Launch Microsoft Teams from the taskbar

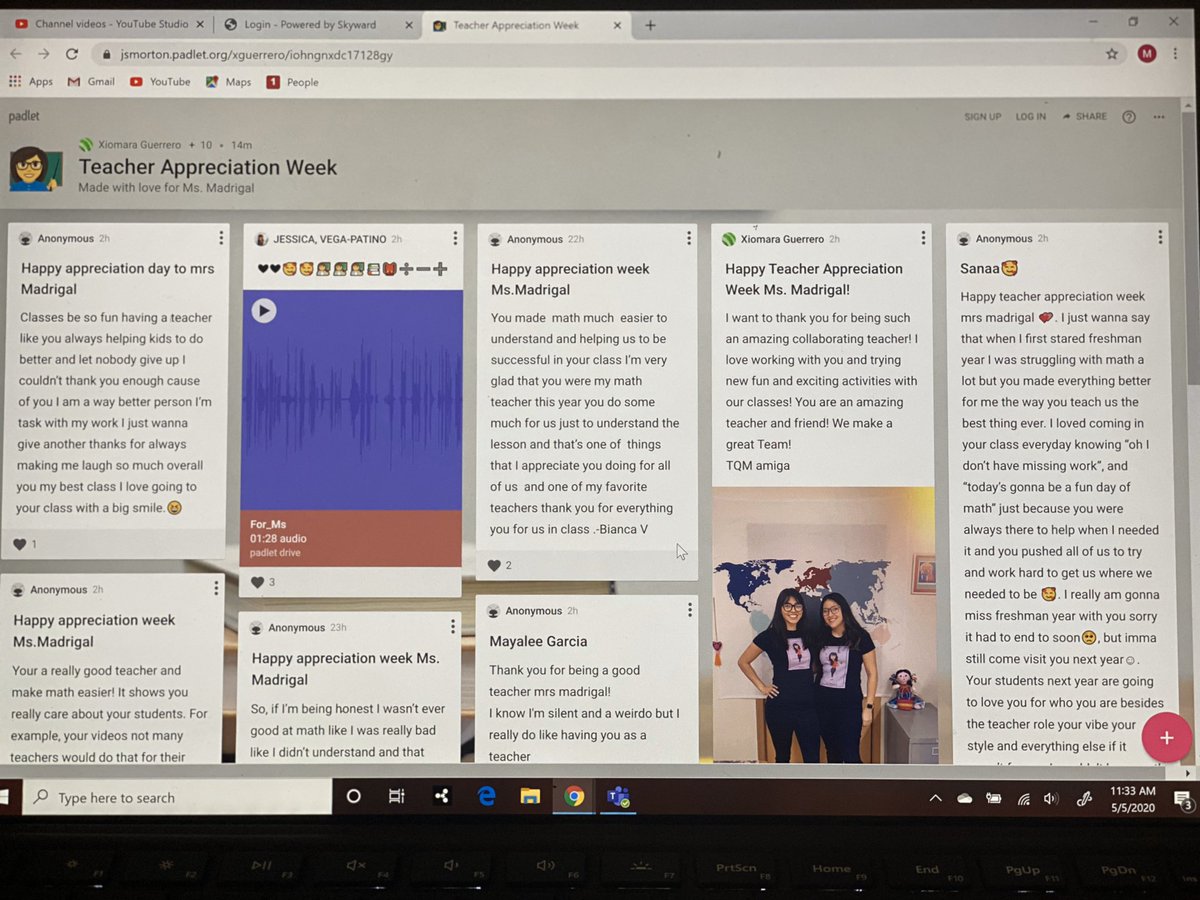pos(618,797)
